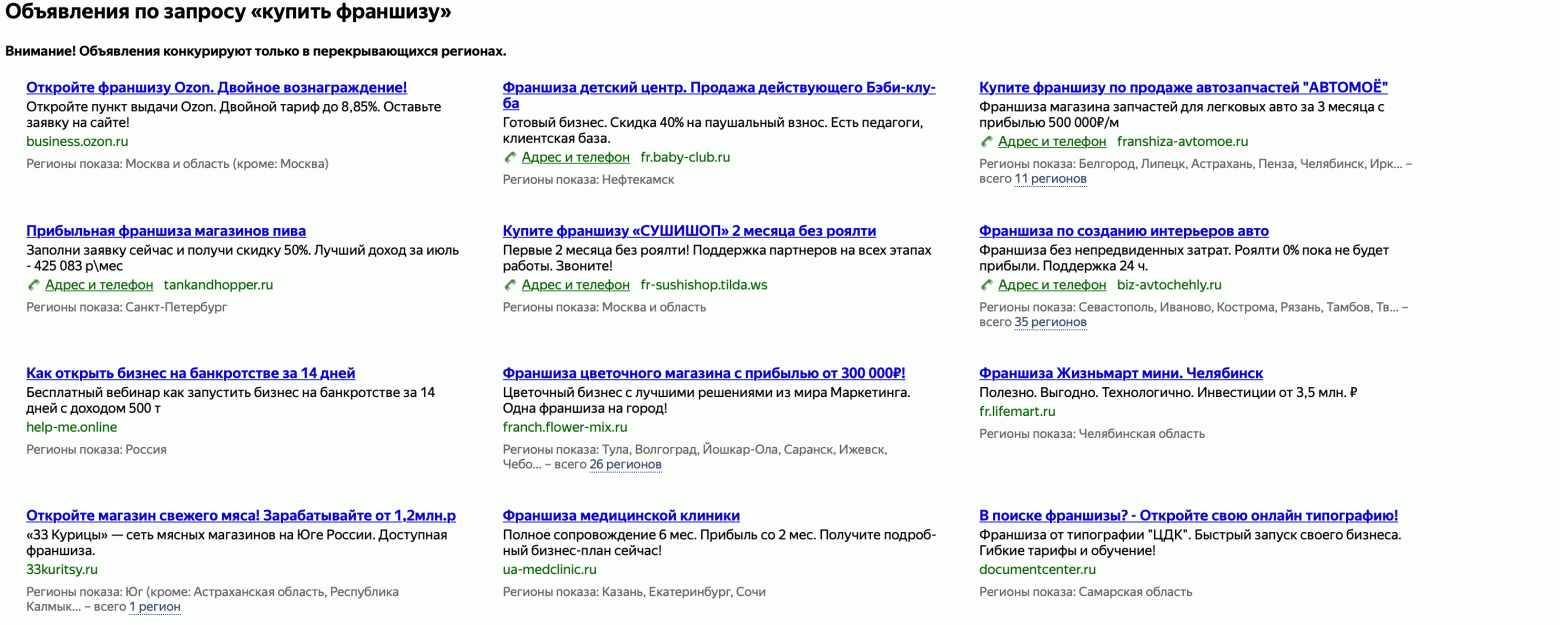1560x625 pixels.
Task: Click text 'Регионы показа: Санкт-Петербург'
Action: 126,307
